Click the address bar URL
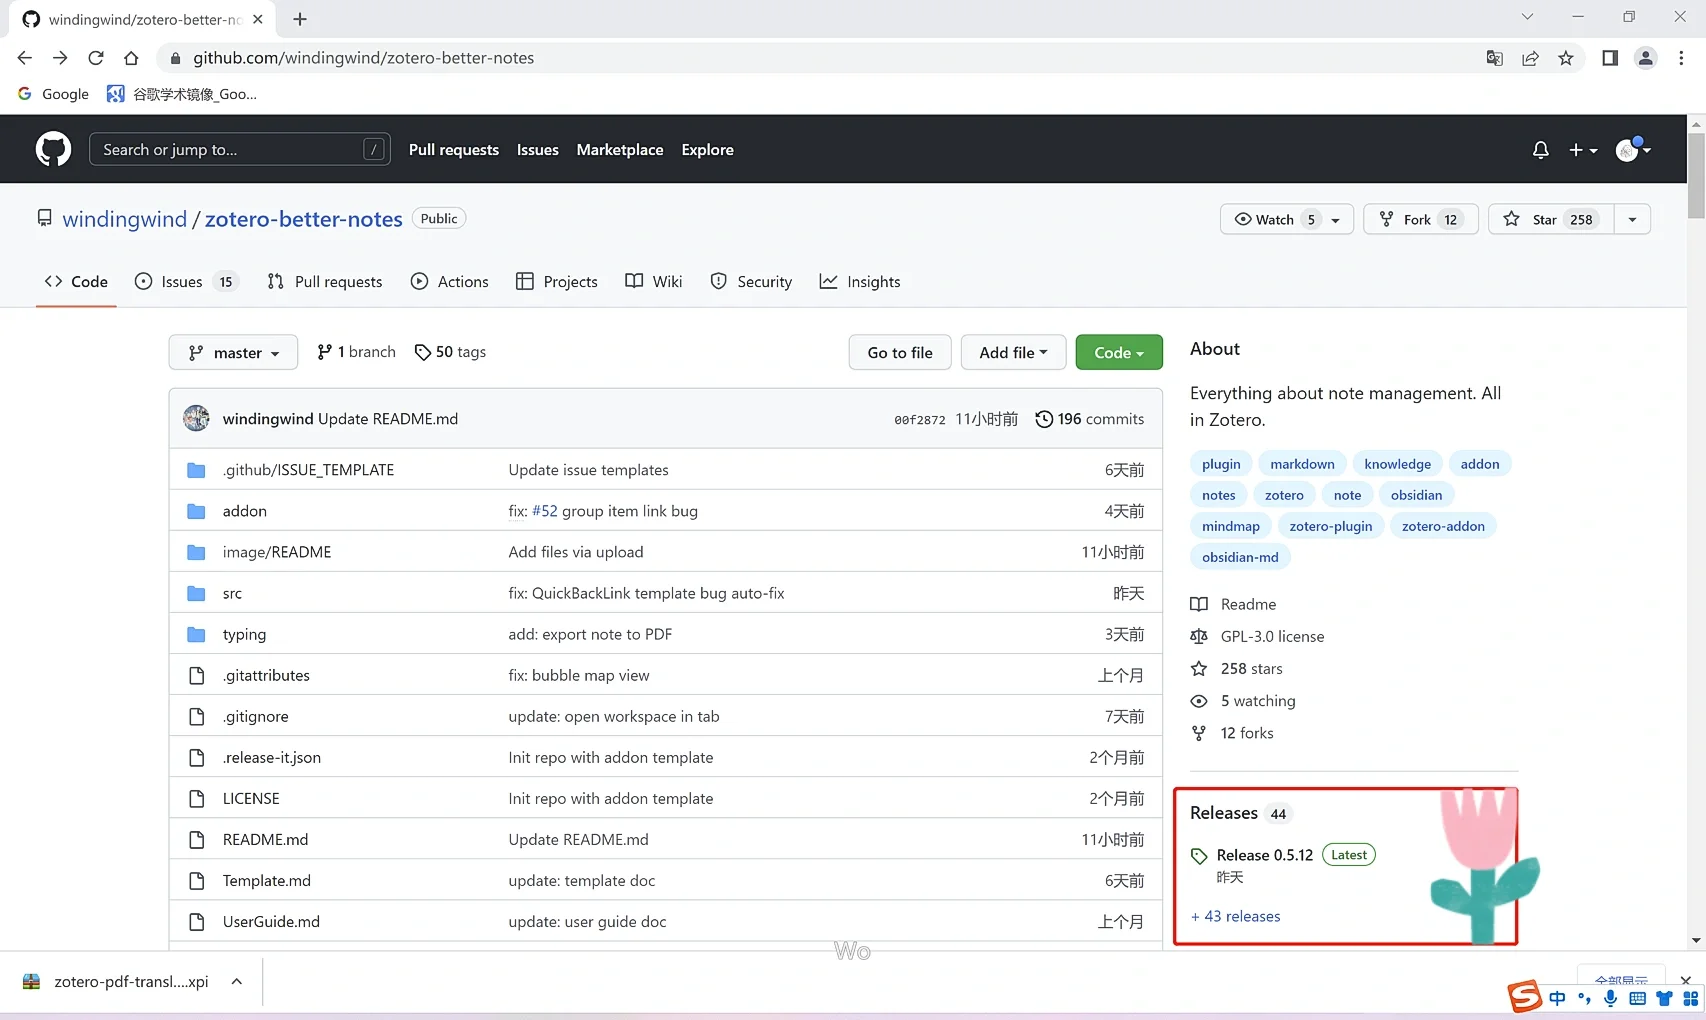The height and width of the screenshot is (1020, 1706). pos(363,58)
